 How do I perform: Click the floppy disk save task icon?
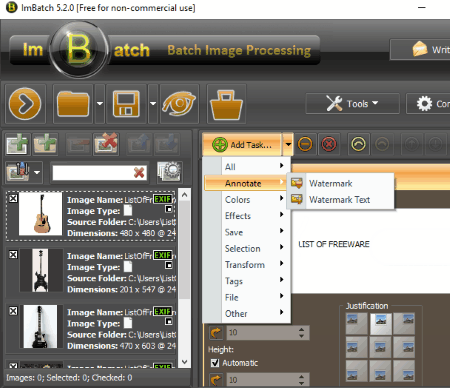pyautogui.click(x=126, y=104)
